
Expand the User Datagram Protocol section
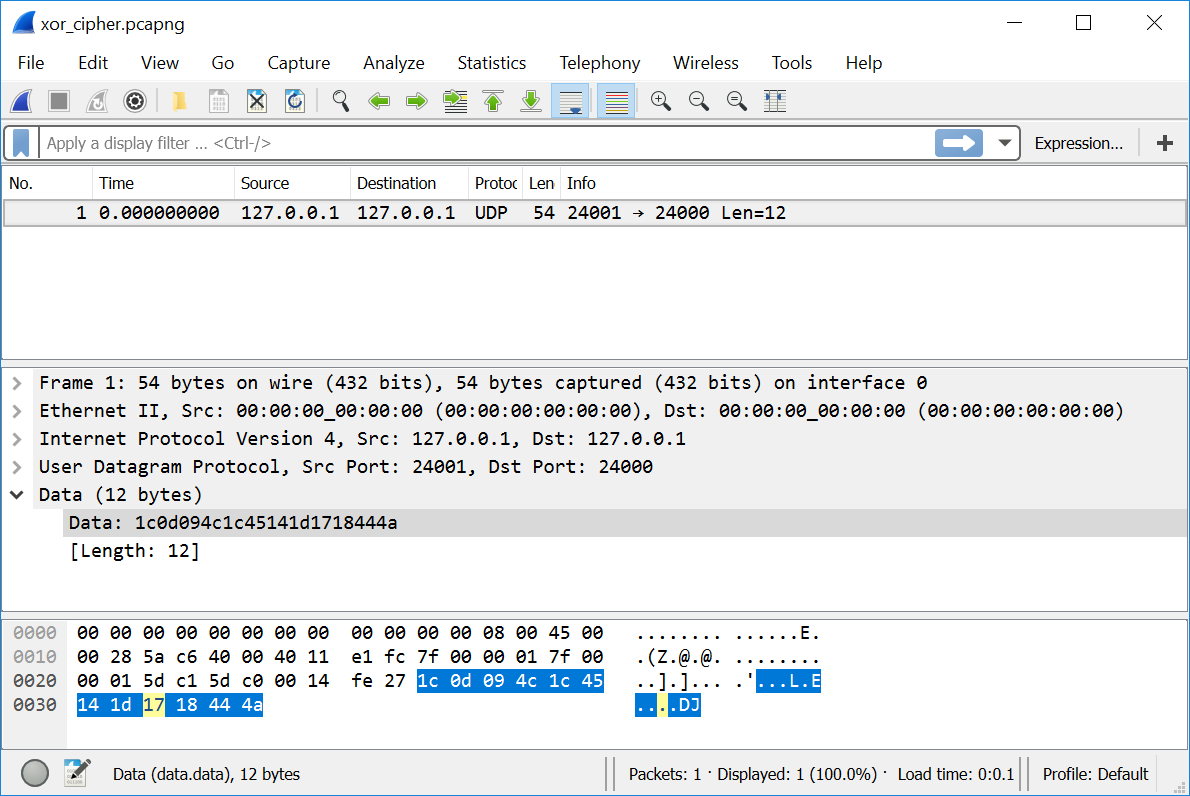click(17, 467)
